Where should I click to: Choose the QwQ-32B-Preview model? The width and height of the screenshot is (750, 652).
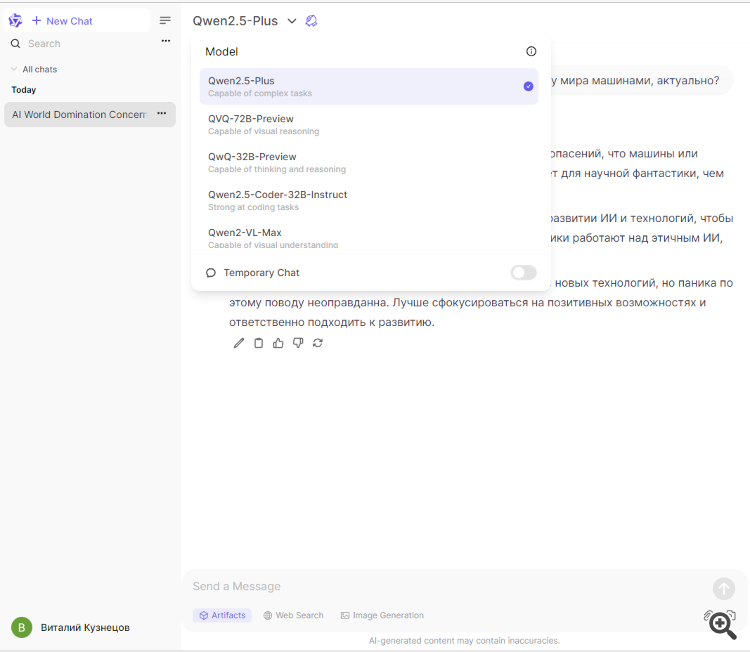[369, 163]
